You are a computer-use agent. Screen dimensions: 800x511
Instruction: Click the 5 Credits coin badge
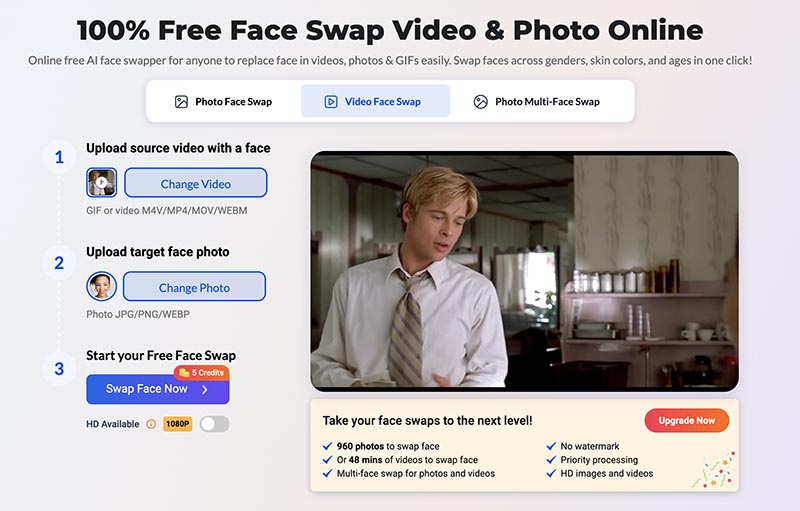point(202,373)
